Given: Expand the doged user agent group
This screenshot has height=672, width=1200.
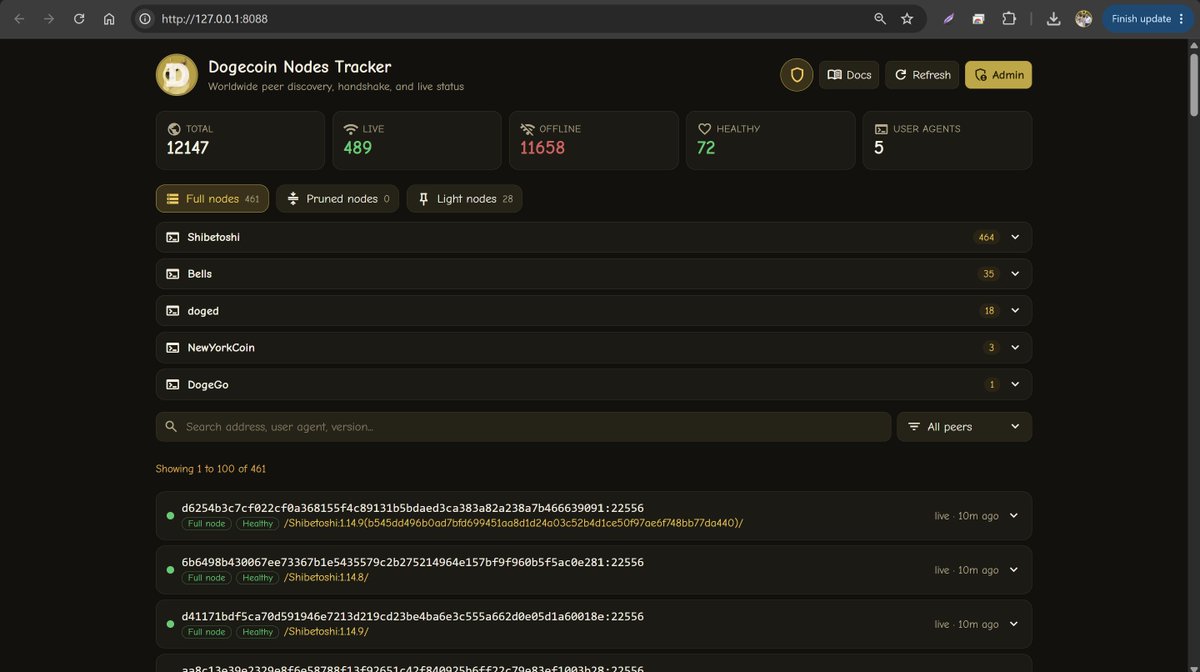Looking at the screenshot, I should tap(593, 311).
